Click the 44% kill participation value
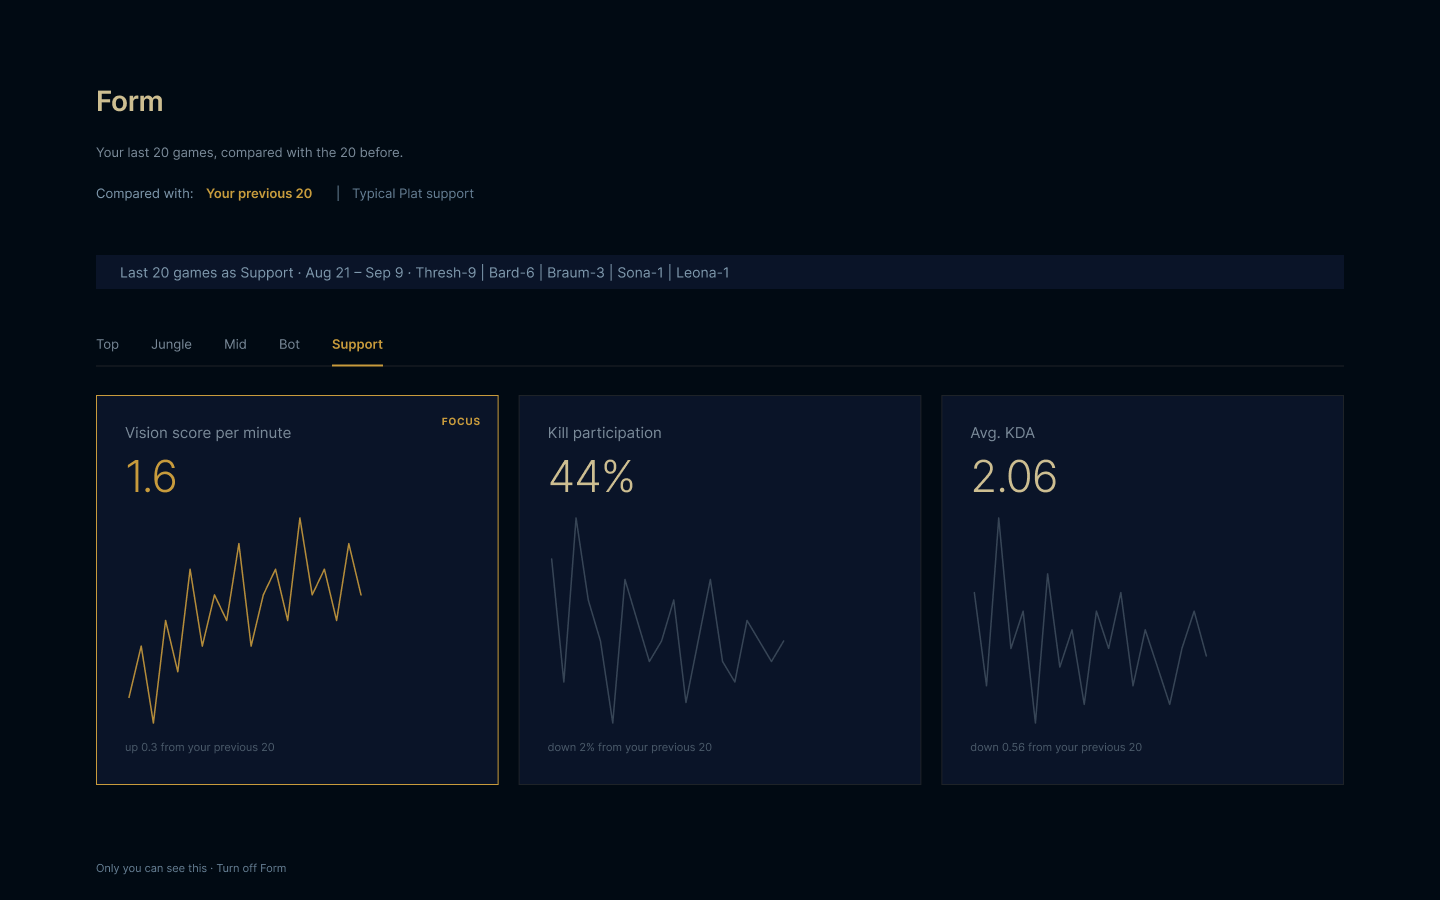 (591, 477)
